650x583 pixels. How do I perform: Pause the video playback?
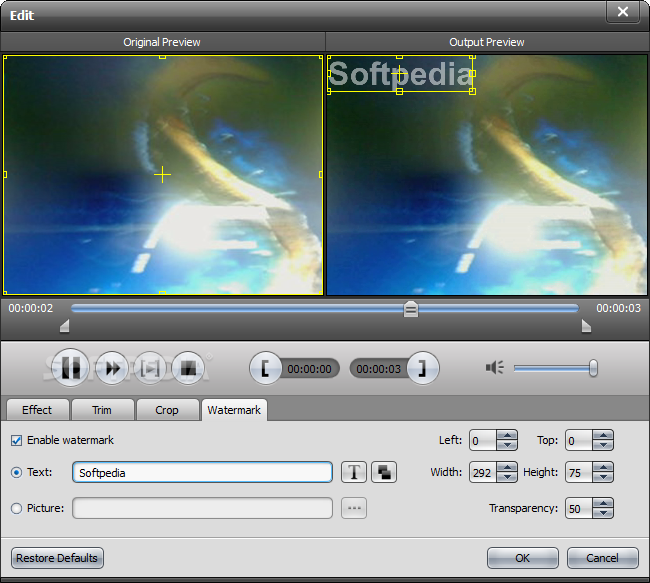click(x=70, y=368)
